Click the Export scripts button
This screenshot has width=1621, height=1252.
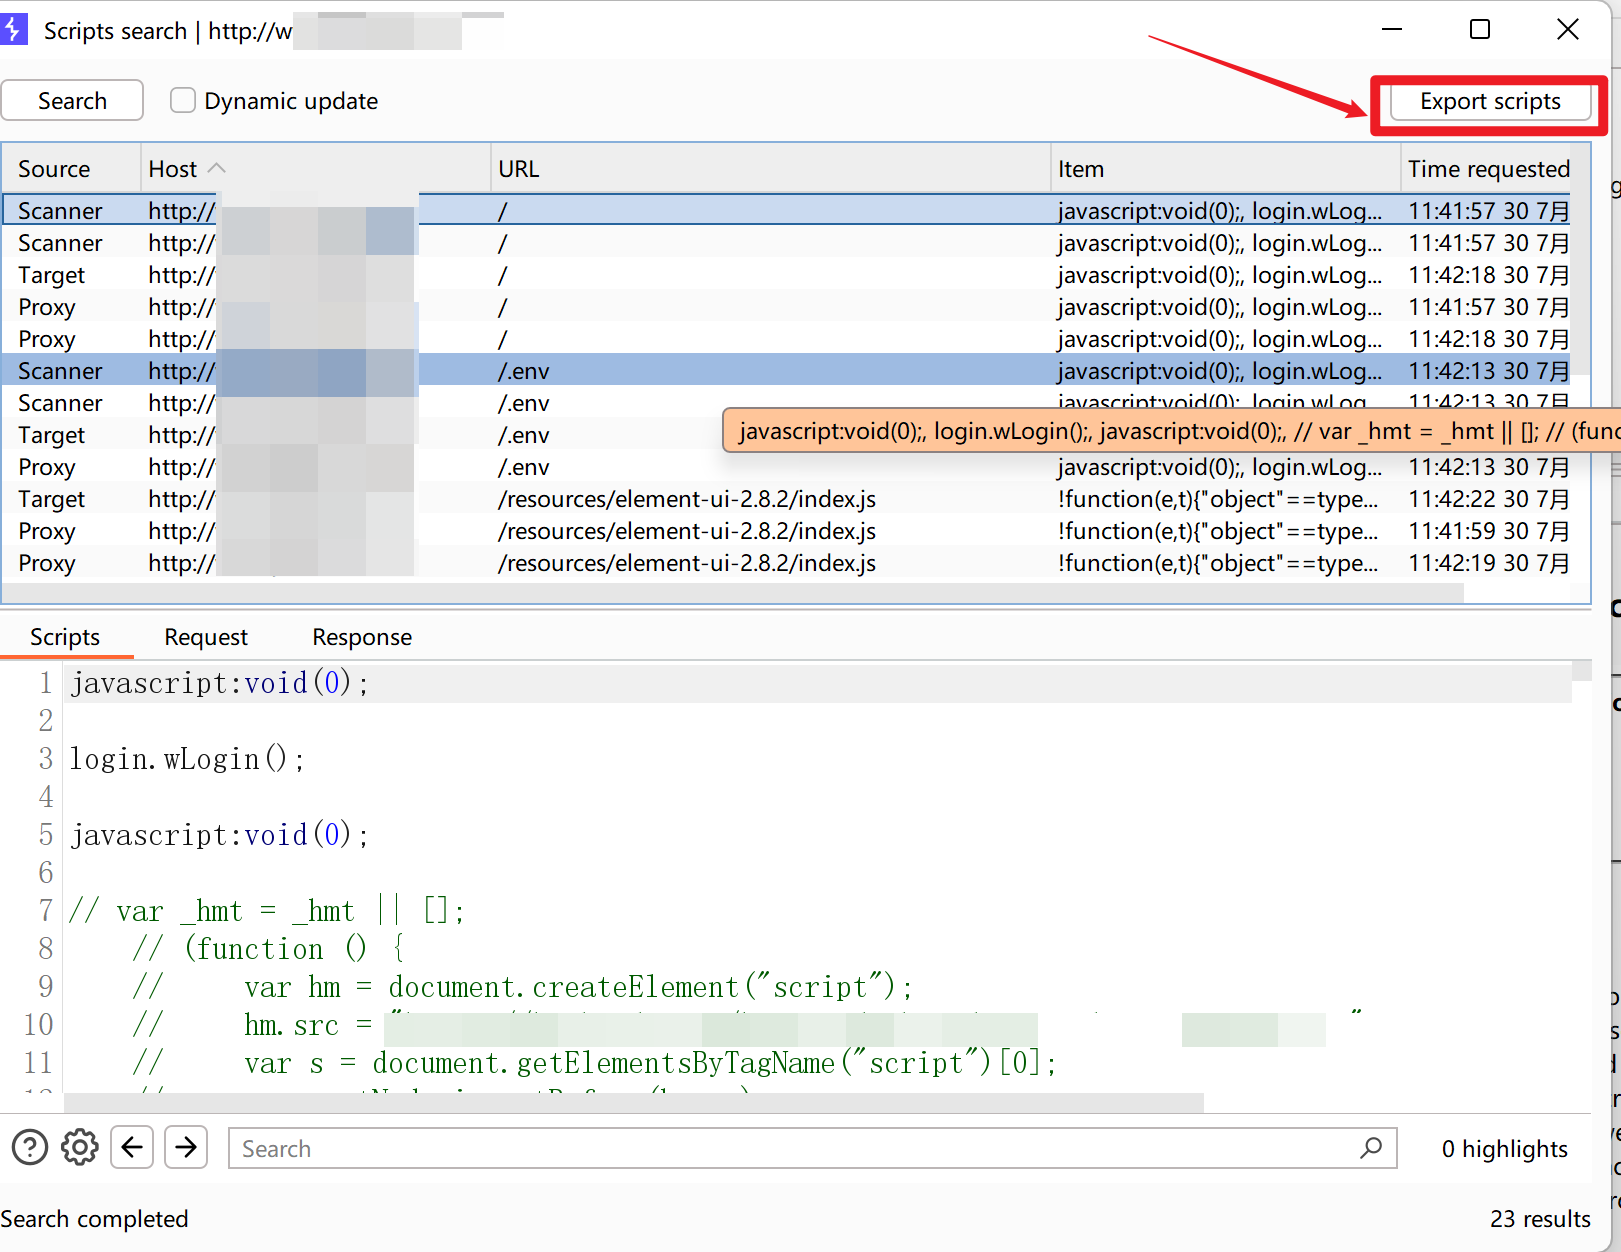coord(1489,101)
